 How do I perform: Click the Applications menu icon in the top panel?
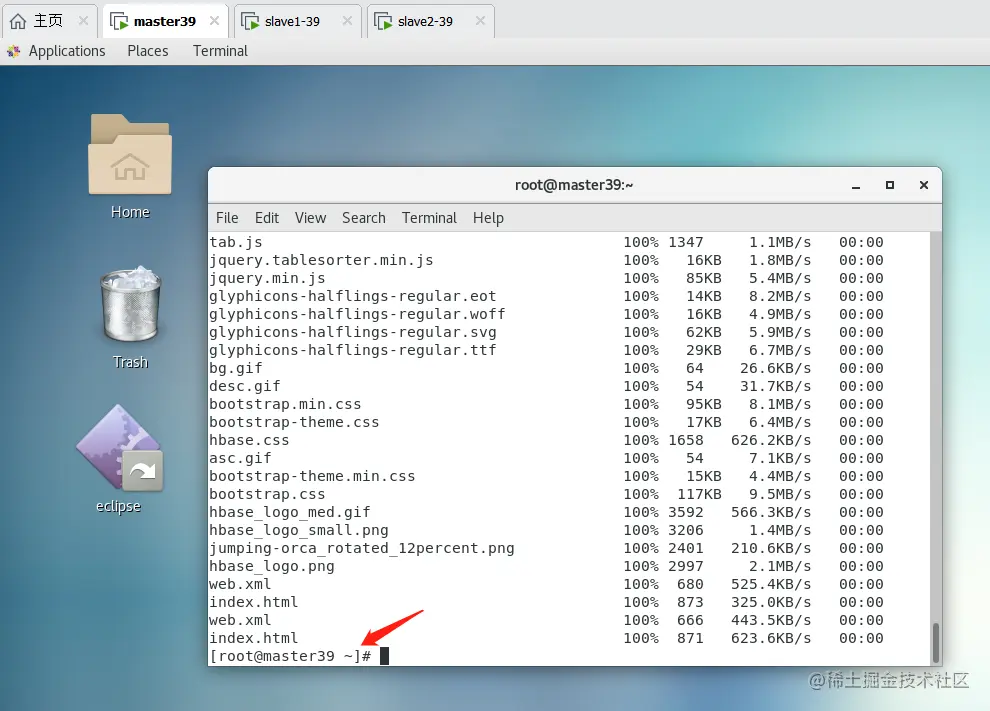[13, 51]
